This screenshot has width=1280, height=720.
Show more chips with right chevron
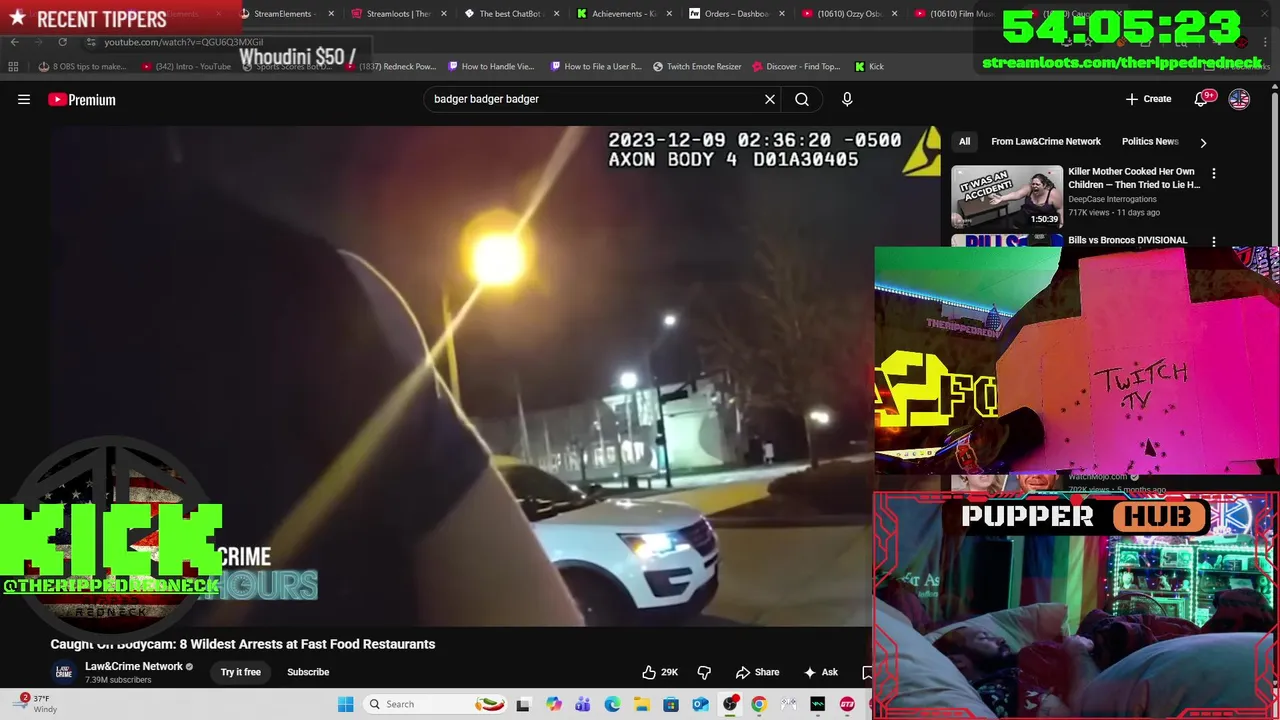[x=1203, y=142]
